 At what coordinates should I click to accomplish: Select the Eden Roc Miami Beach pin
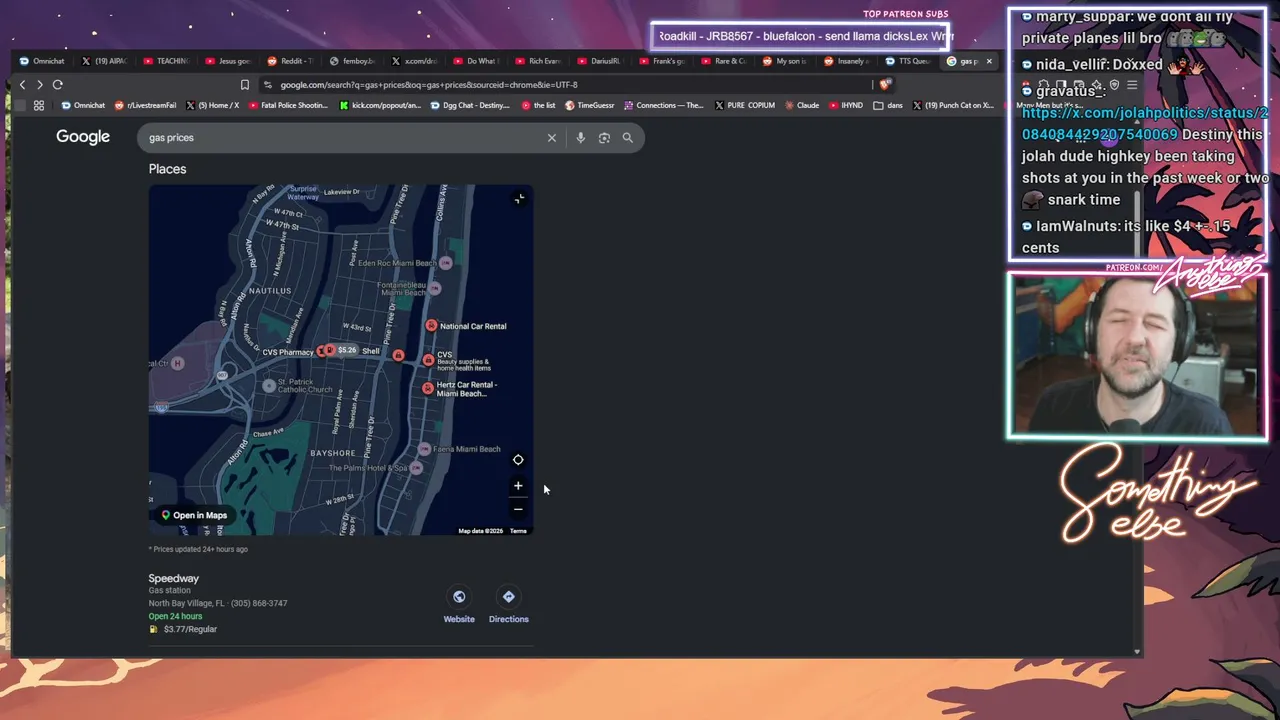(x=446, y=263)
